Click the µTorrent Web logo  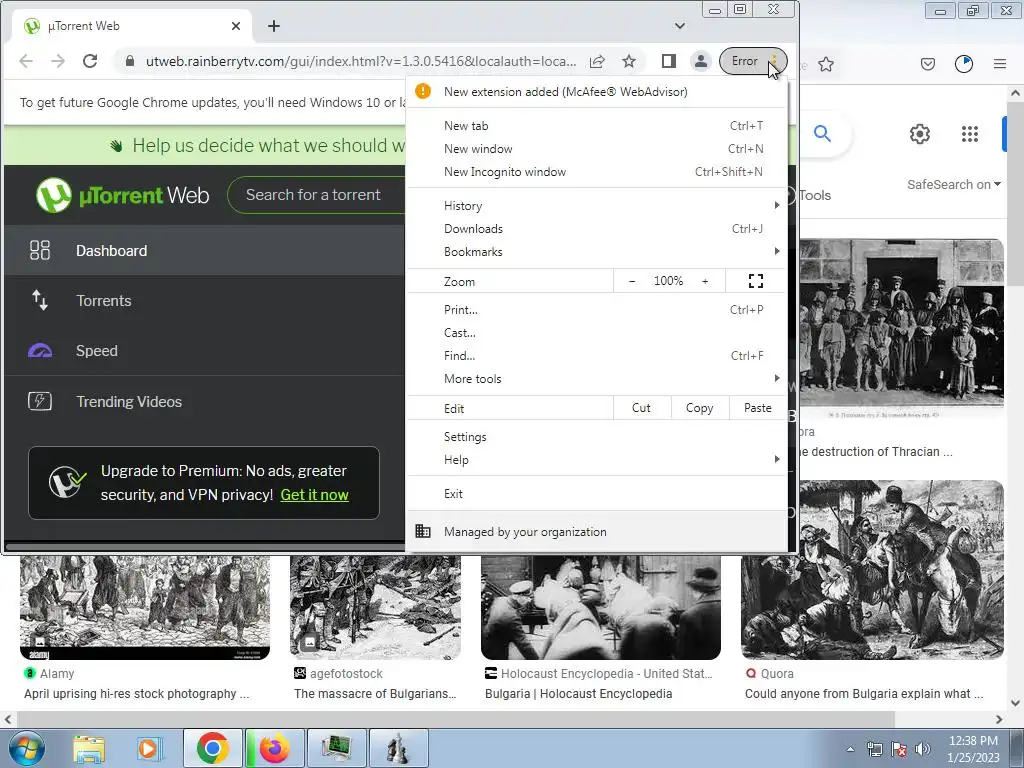tap(122, 195)
